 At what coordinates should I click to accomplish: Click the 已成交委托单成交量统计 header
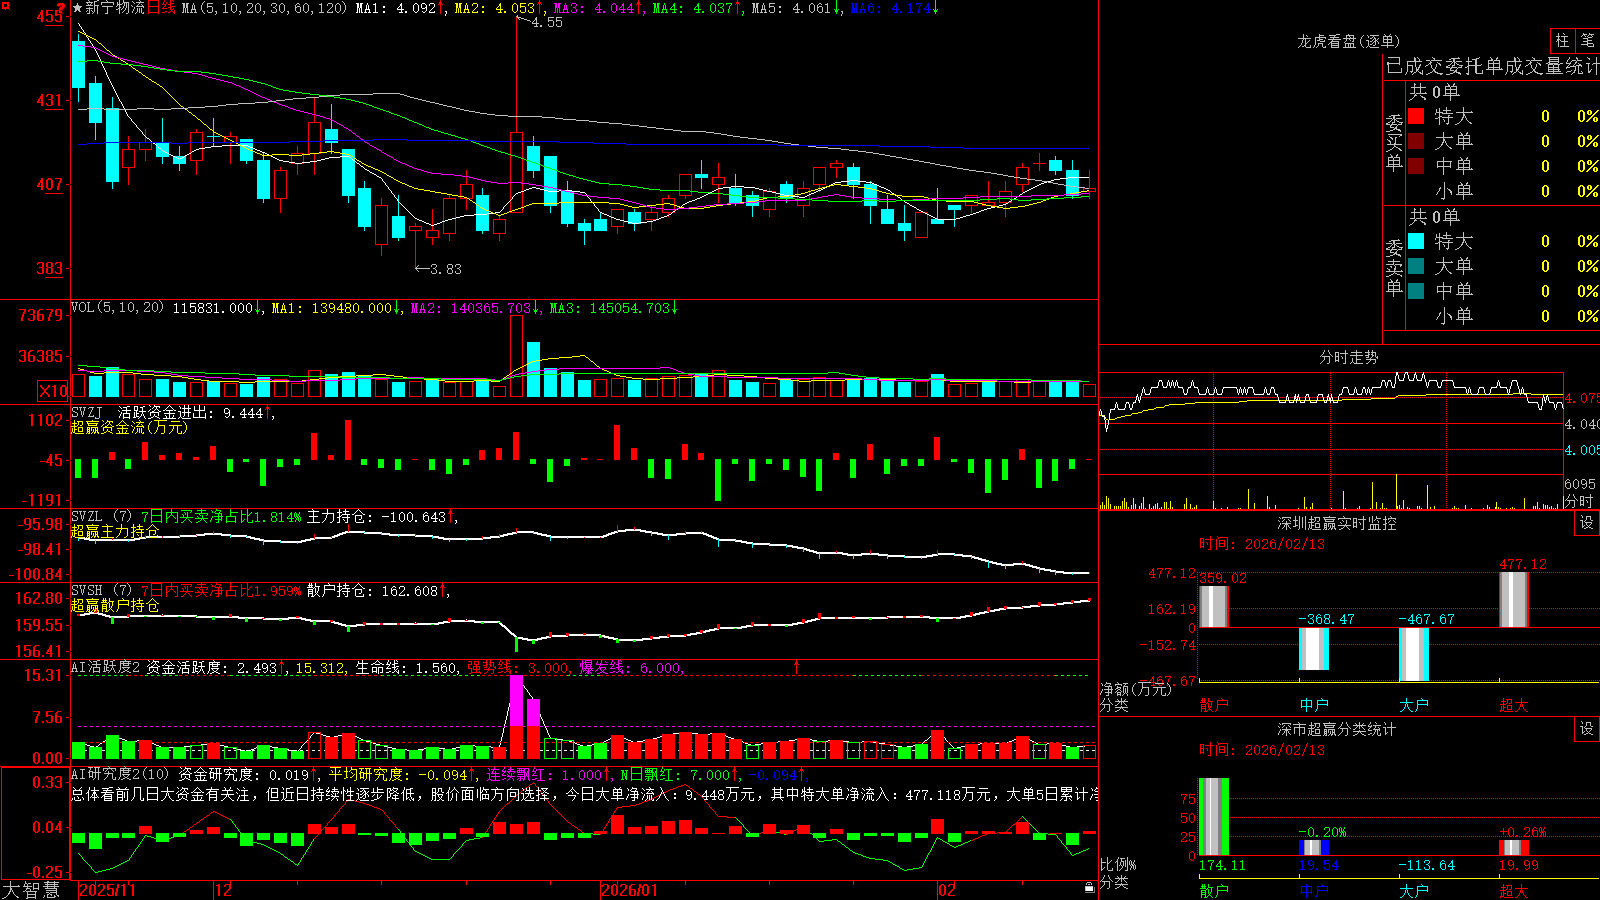point(1492,66)
